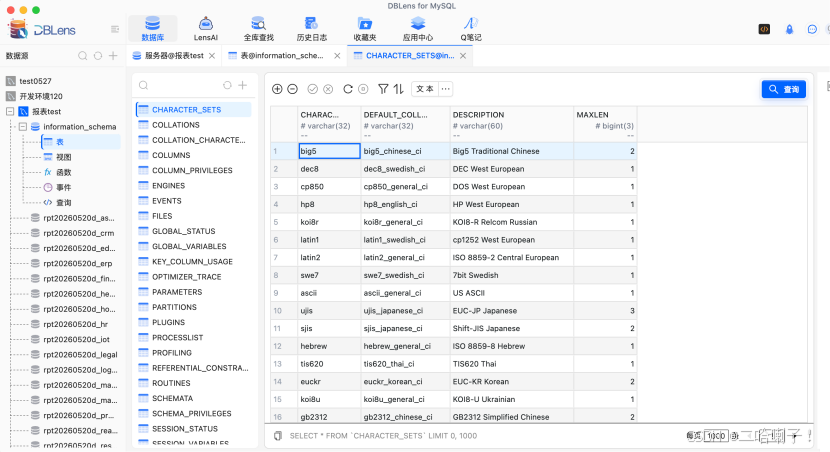Refresh the 数据源 data source list

98,56
